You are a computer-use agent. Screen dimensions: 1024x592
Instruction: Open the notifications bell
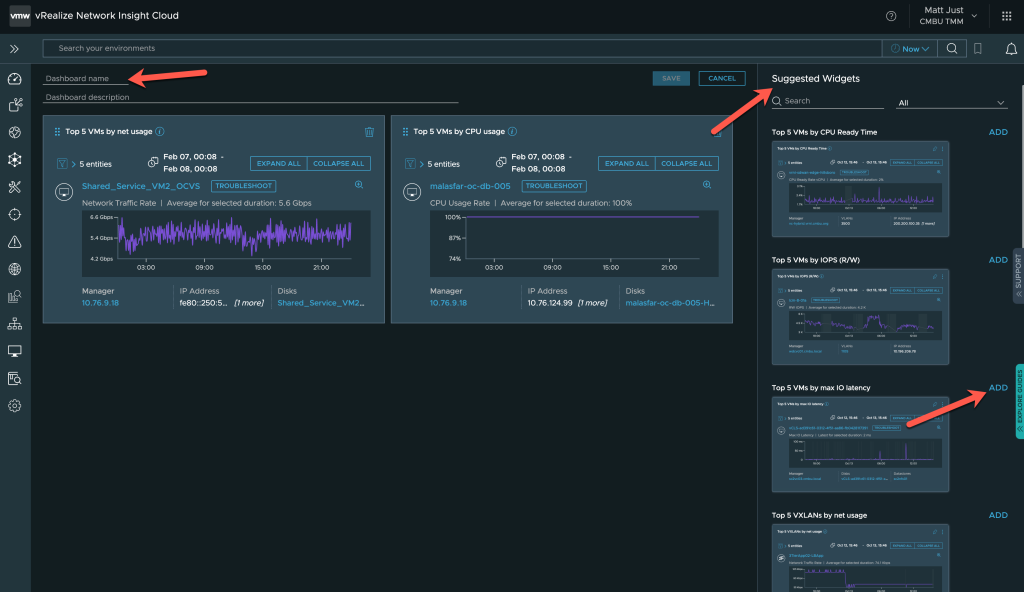coord(1010,48)
